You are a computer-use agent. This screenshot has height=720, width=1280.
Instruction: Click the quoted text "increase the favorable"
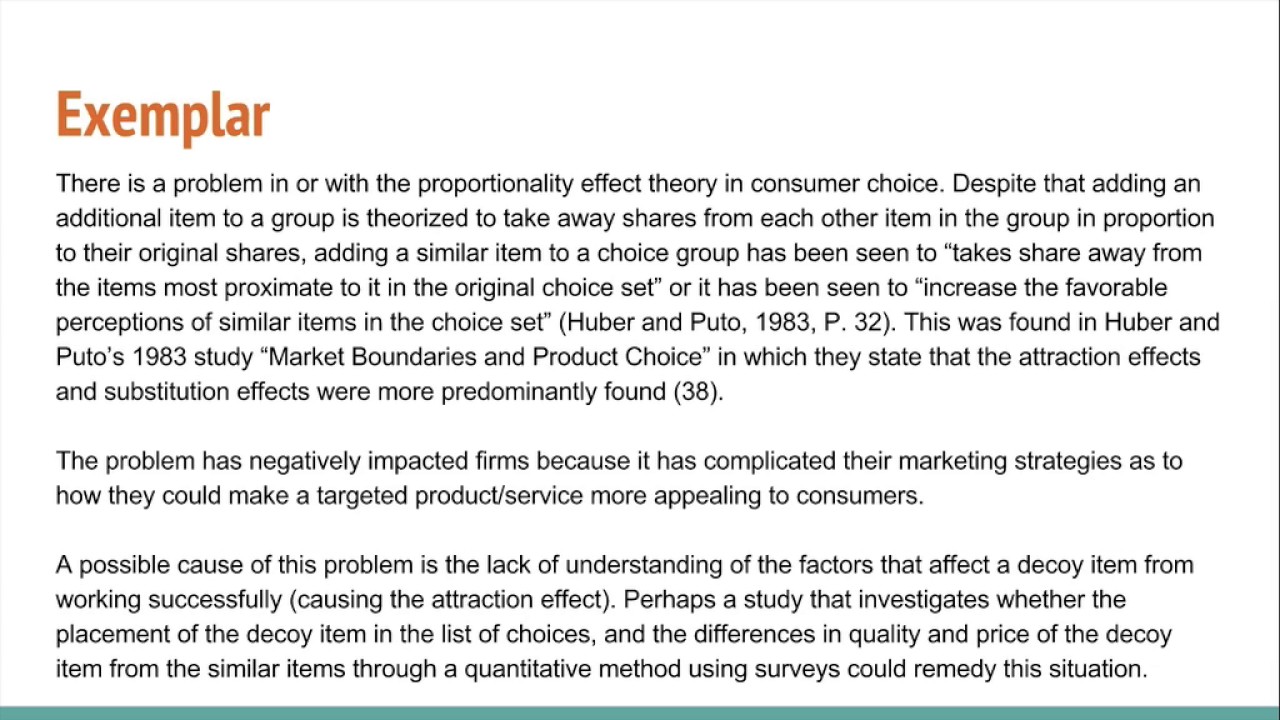[1043, 288]
